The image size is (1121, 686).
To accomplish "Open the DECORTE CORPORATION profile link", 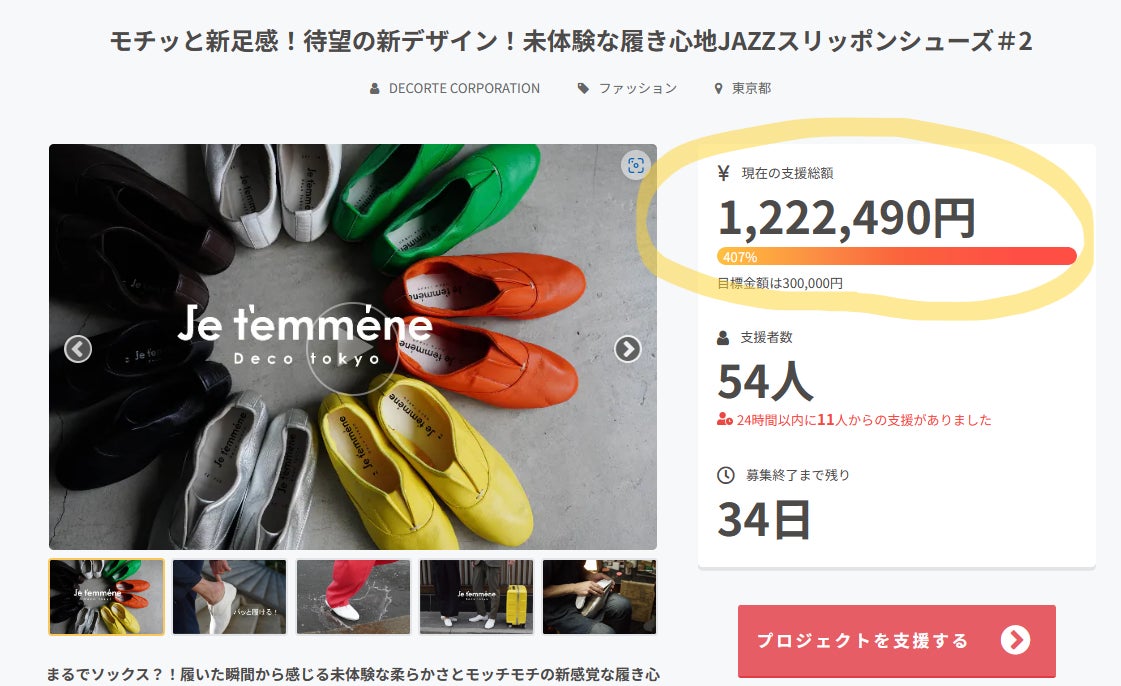I will point(464,88).
